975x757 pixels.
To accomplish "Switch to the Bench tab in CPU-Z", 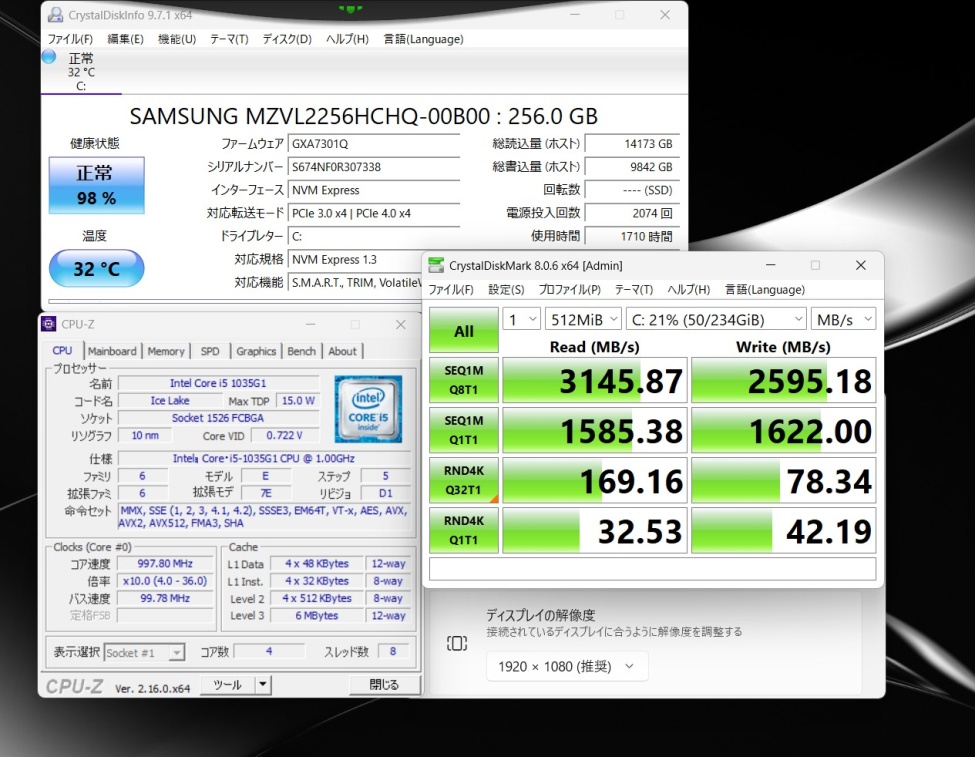I will [x=302, y=351].
